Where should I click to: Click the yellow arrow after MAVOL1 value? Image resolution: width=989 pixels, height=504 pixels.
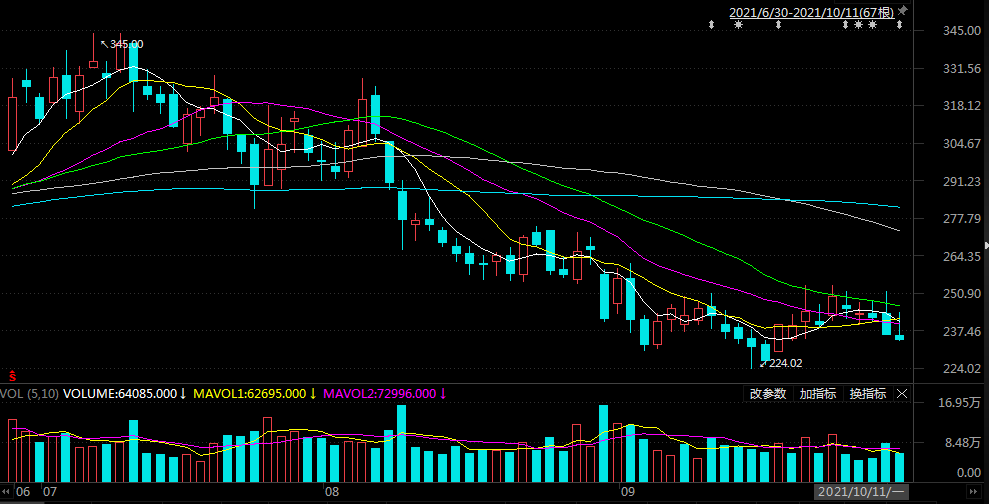pos(312,394)
